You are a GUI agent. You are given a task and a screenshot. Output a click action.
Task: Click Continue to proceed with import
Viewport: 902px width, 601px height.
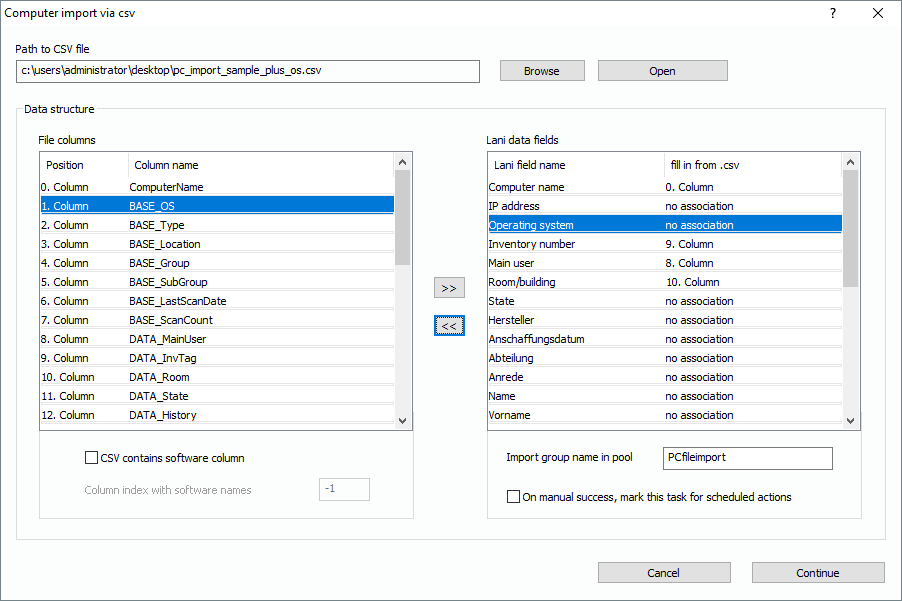coord(817,573)
